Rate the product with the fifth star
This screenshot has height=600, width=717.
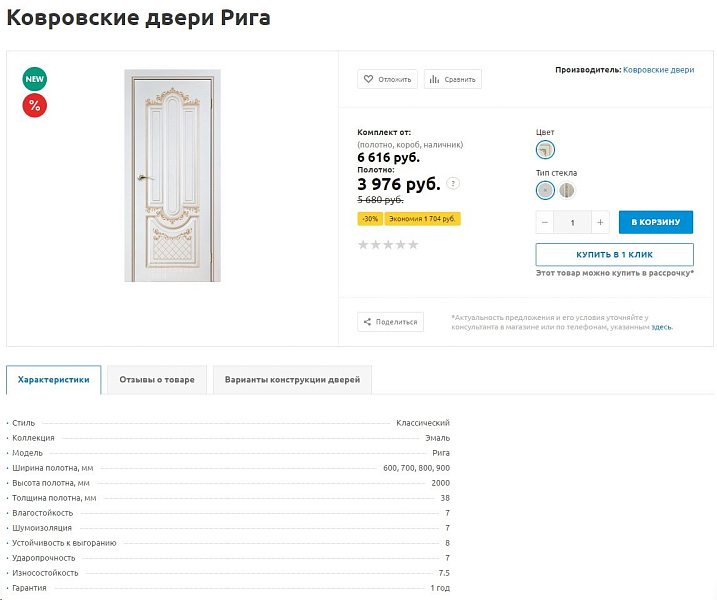413,245
